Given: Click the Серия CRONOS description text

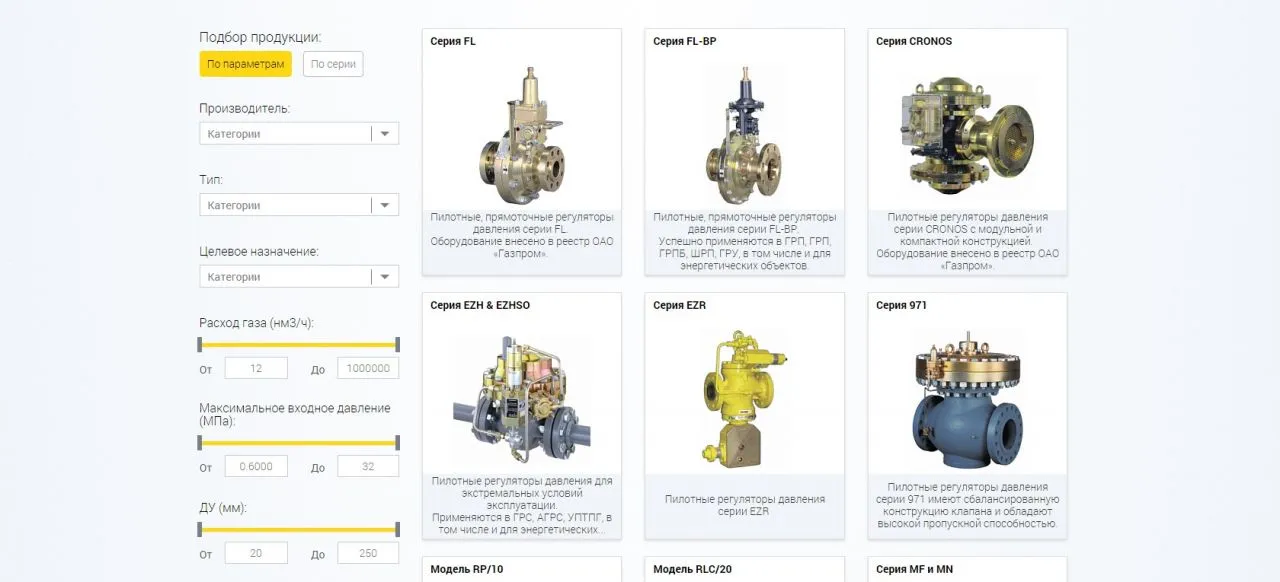Looking at the screenshot, I should (x=967, y=241).
